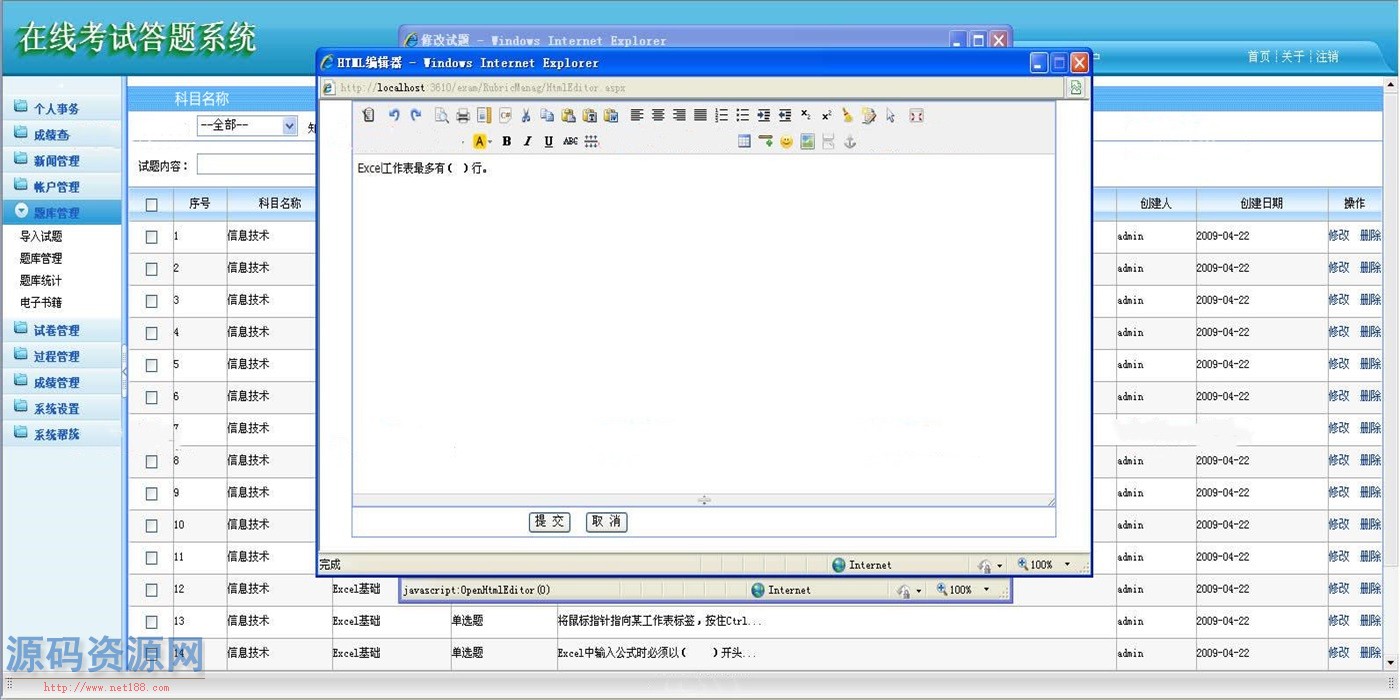1400x700 pixels.
Task: Click inside the editor text area
Action: click(x=700, y=320)
